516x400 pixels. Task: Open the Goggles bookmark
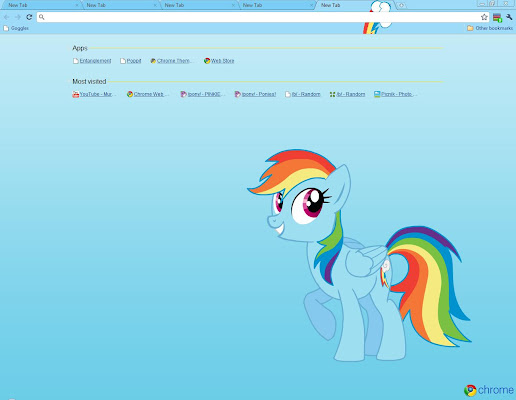click(x=16, y=28)
